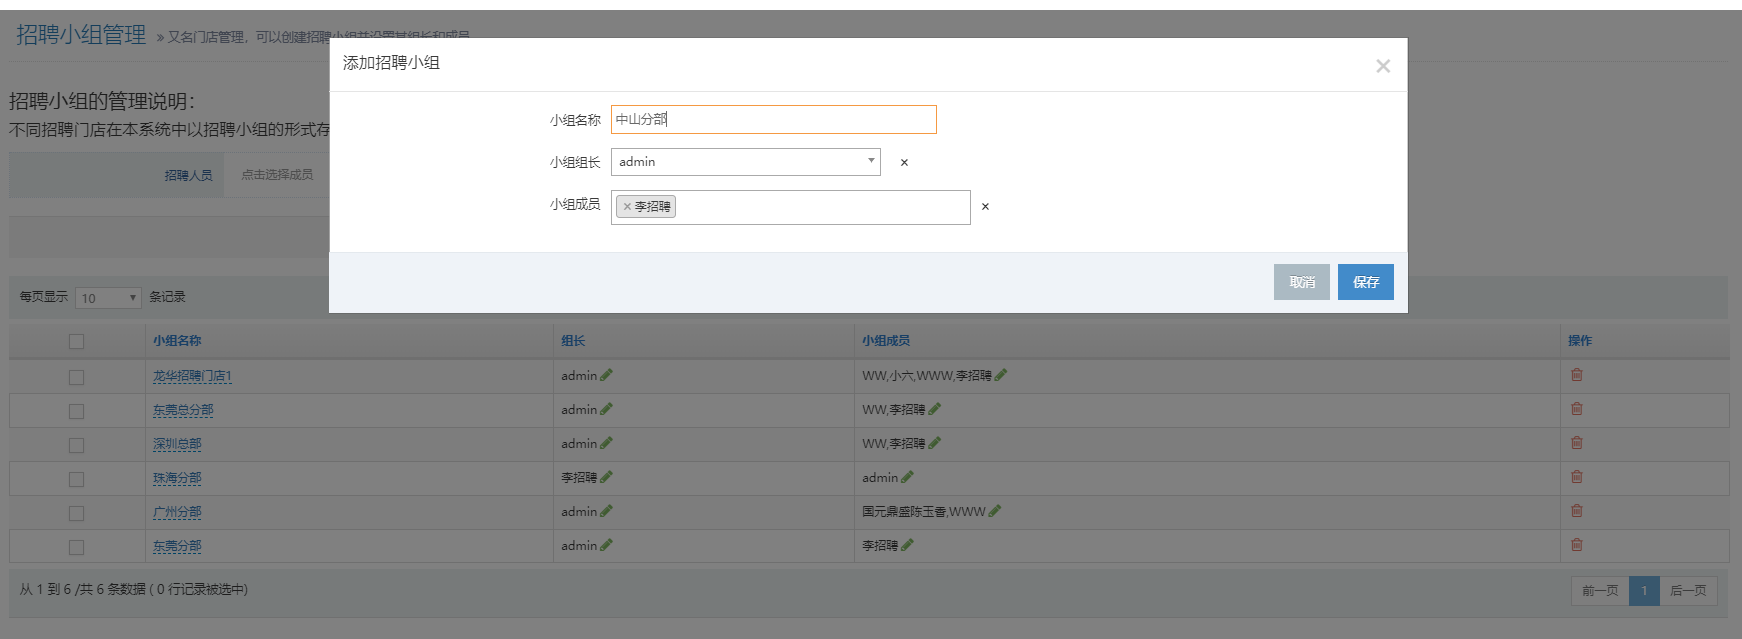Delete the 龙华招聘门店1 row with trash icon
Screen dimensions: 1742x639
point(1576,375)
